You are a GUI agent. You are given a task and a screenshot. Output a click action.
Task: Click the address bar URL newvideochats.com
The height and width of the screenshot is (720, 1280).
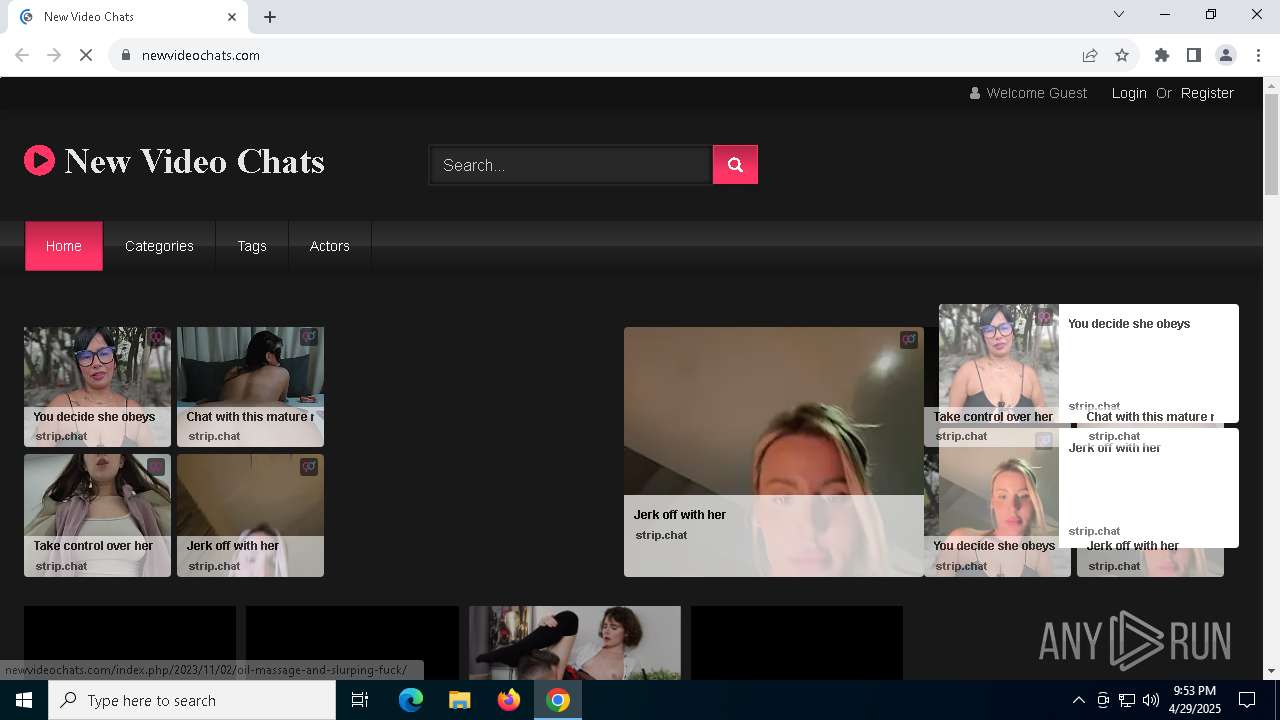(201, 55)
